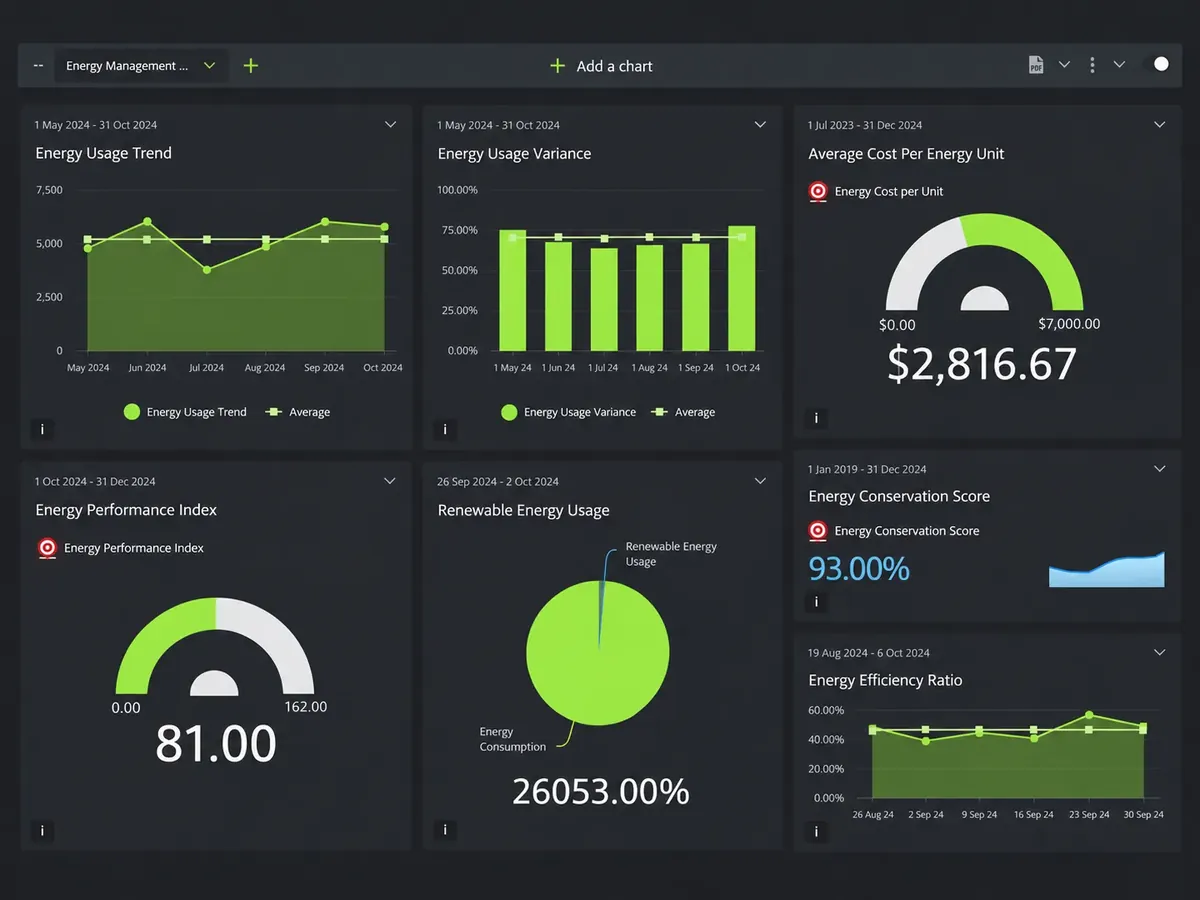Image resolution: width=1200 pixels, height=900 pixels.
Task: Click the Energy Efficiency Ratio card title
Action: [885, 680]
